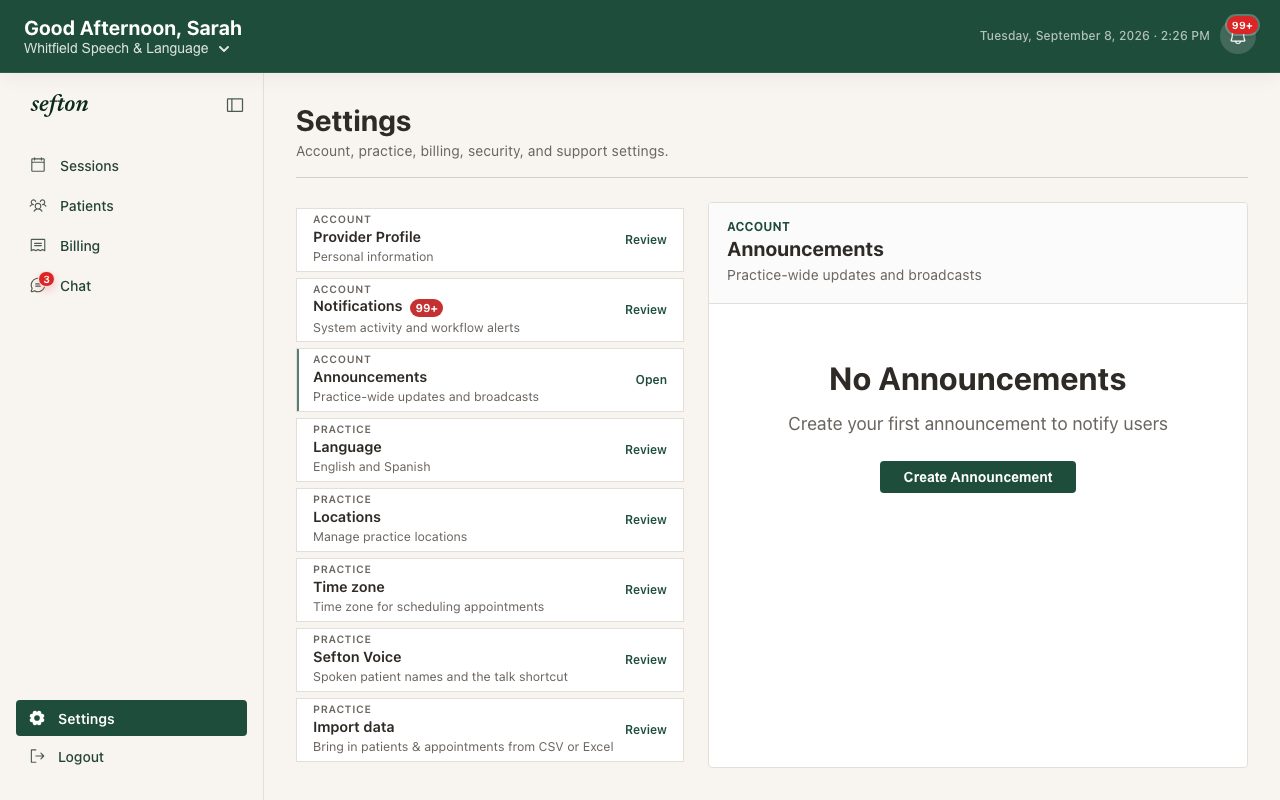Open Chat from the sidebar
Screen dimensions: 1280x800
(x=131, y=286)
